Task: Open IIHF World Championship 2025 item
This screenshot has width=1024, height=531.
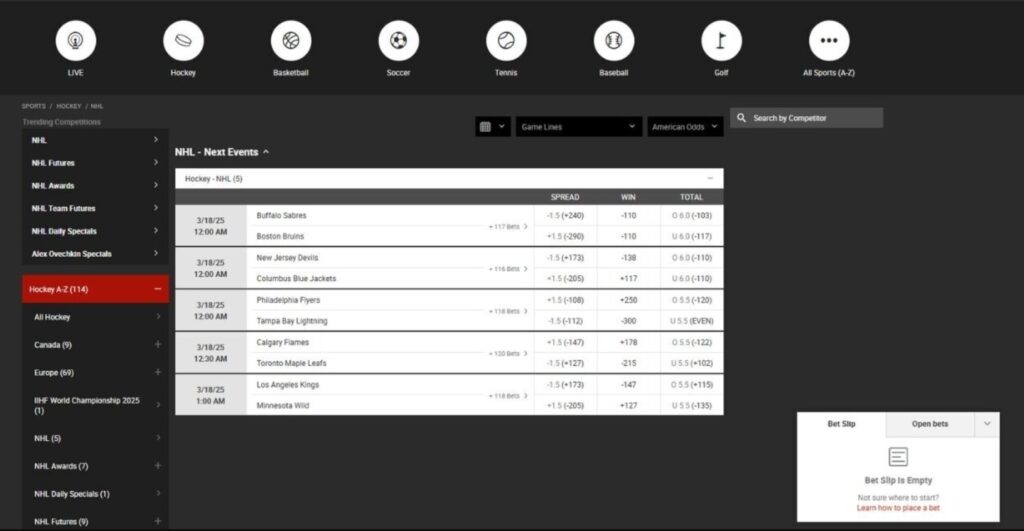Action: (95, 405)
